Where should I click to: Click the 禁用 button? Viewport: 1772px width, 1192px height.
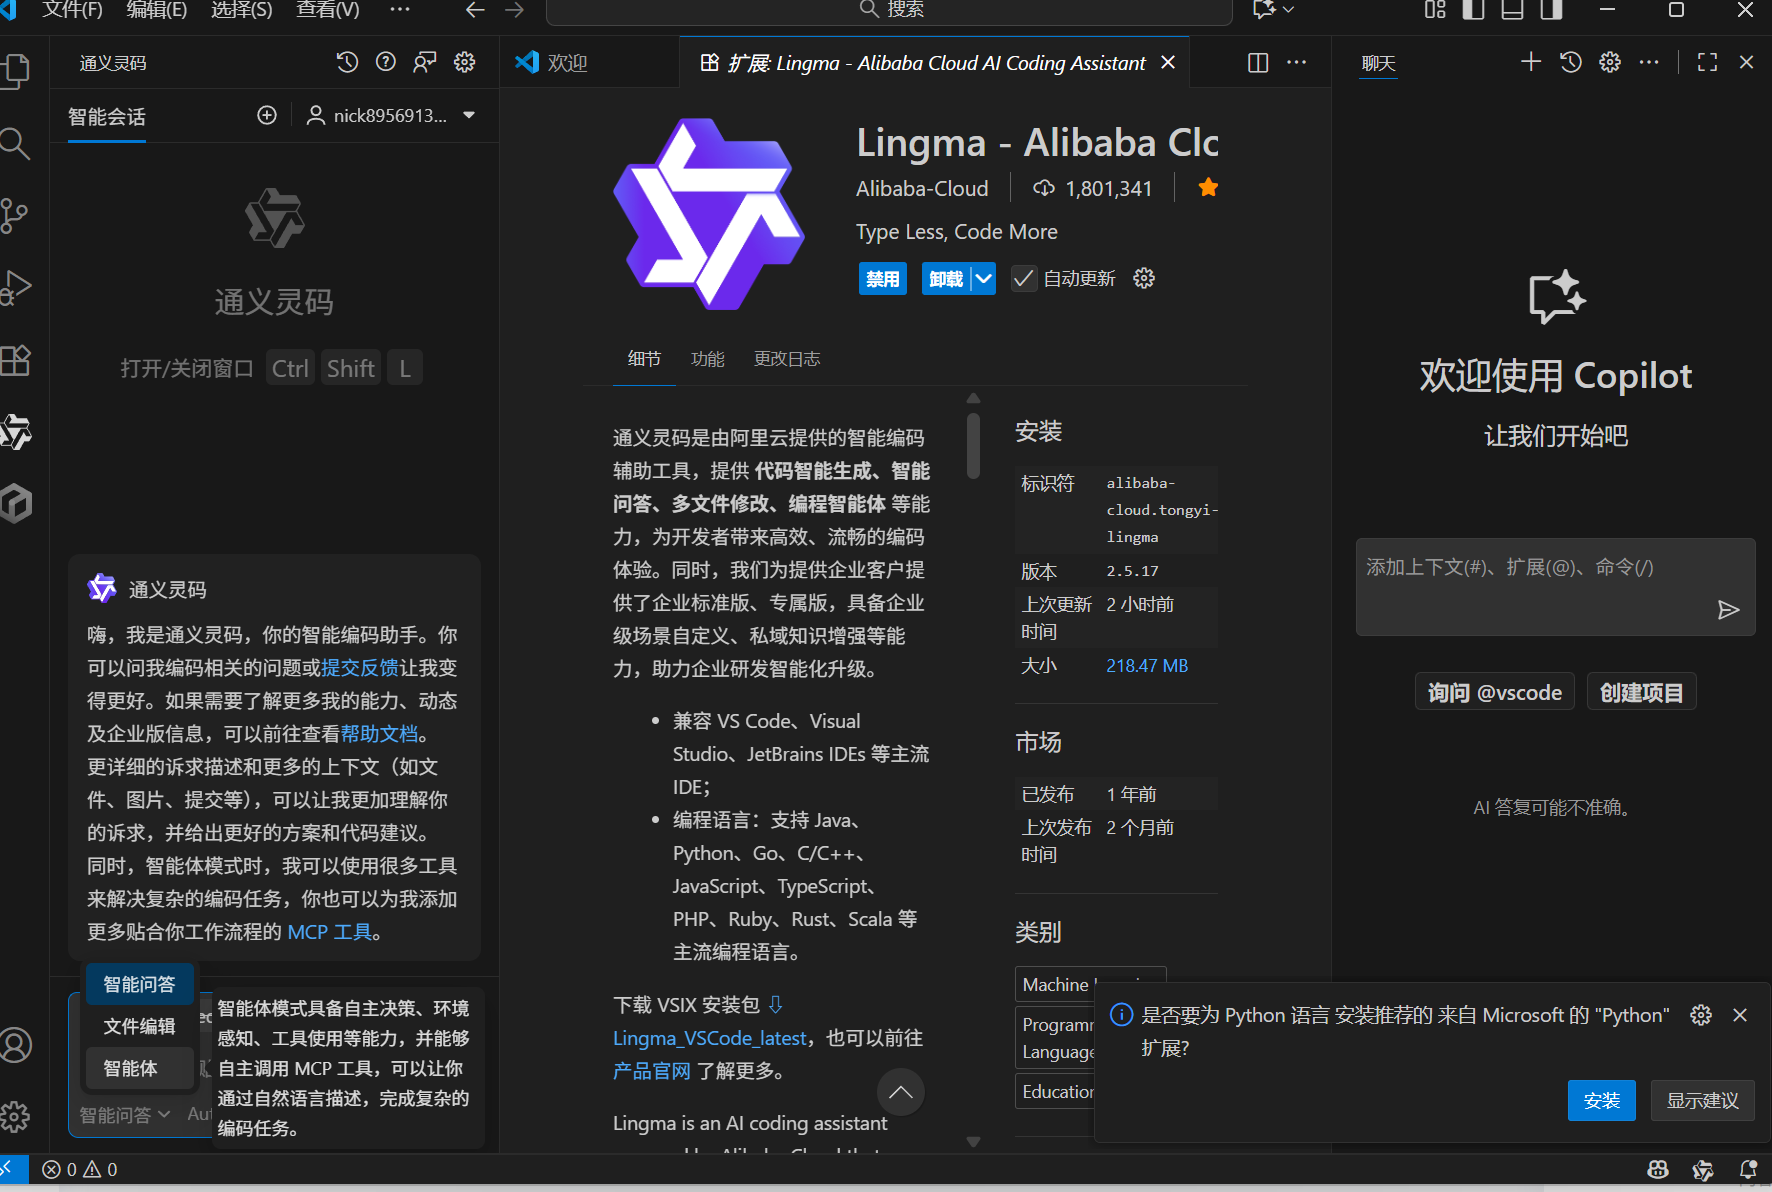(882, 278)
